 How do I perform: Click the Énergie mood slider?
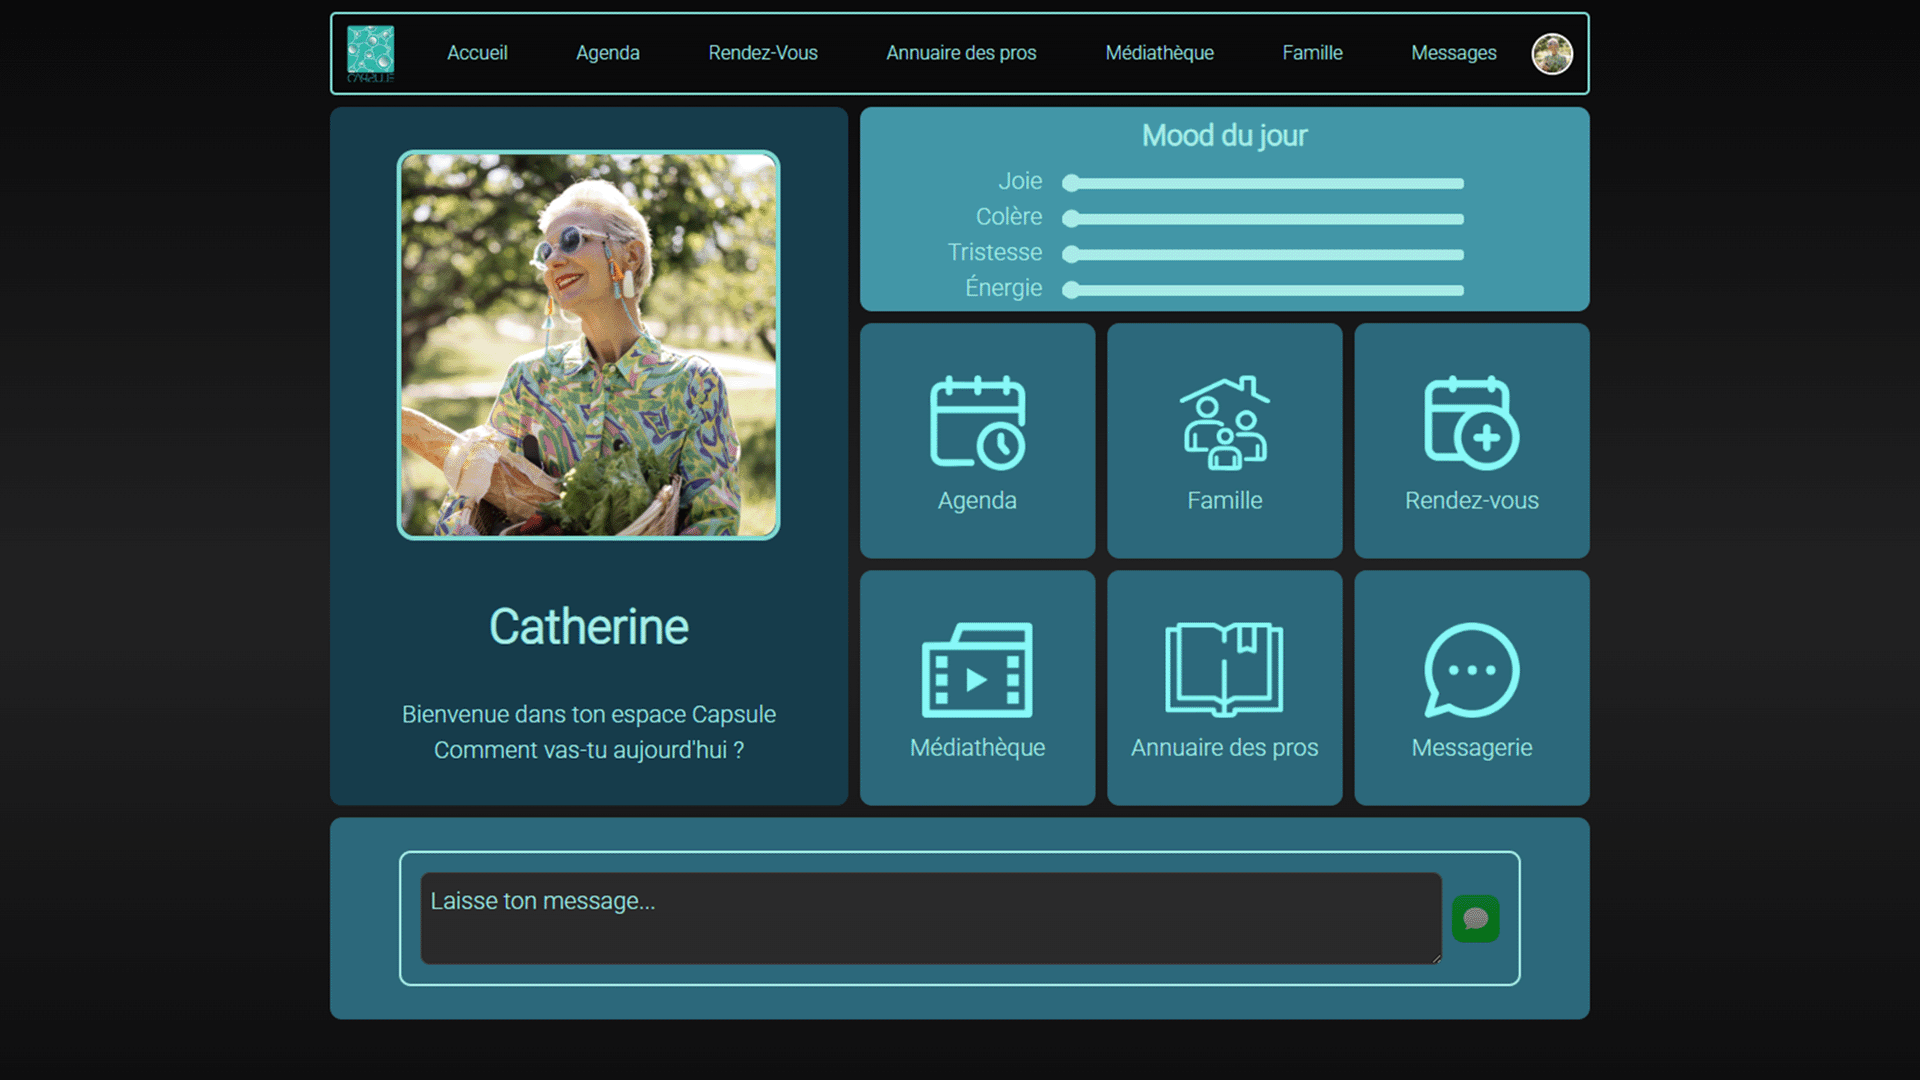pyautogui.click(x=1264, y=290)
